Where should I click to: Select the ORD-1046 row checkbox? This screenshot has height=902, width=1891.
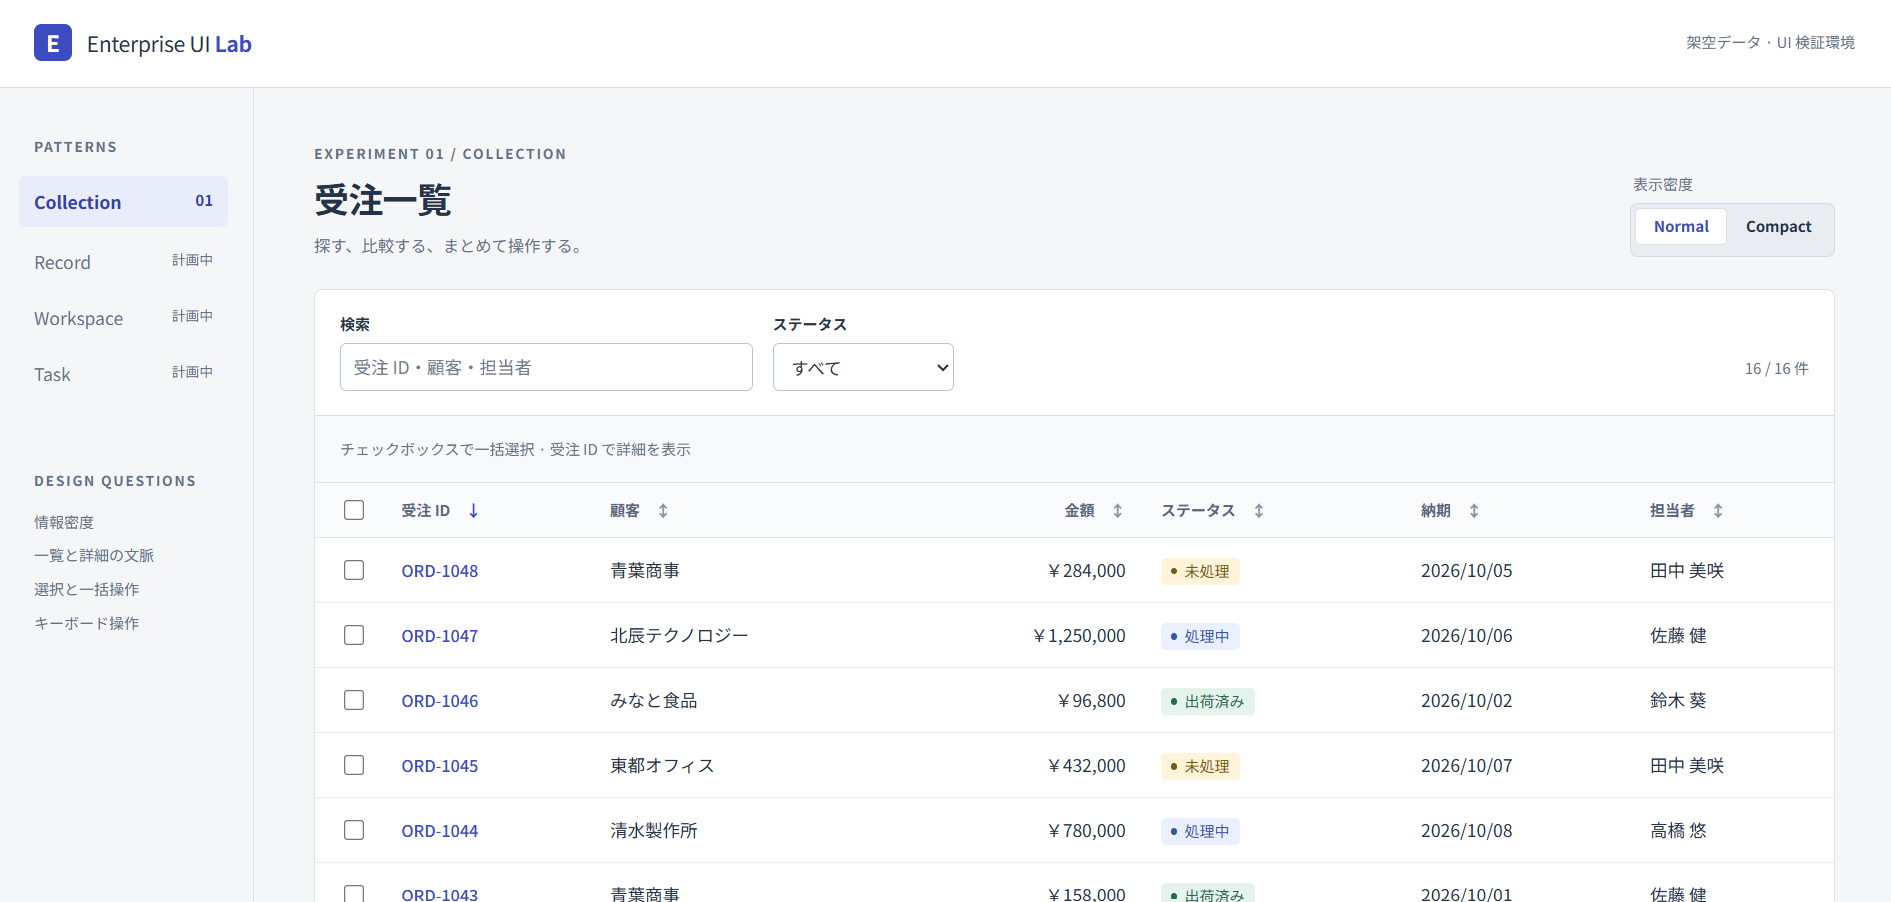click(x=354, y=700)
